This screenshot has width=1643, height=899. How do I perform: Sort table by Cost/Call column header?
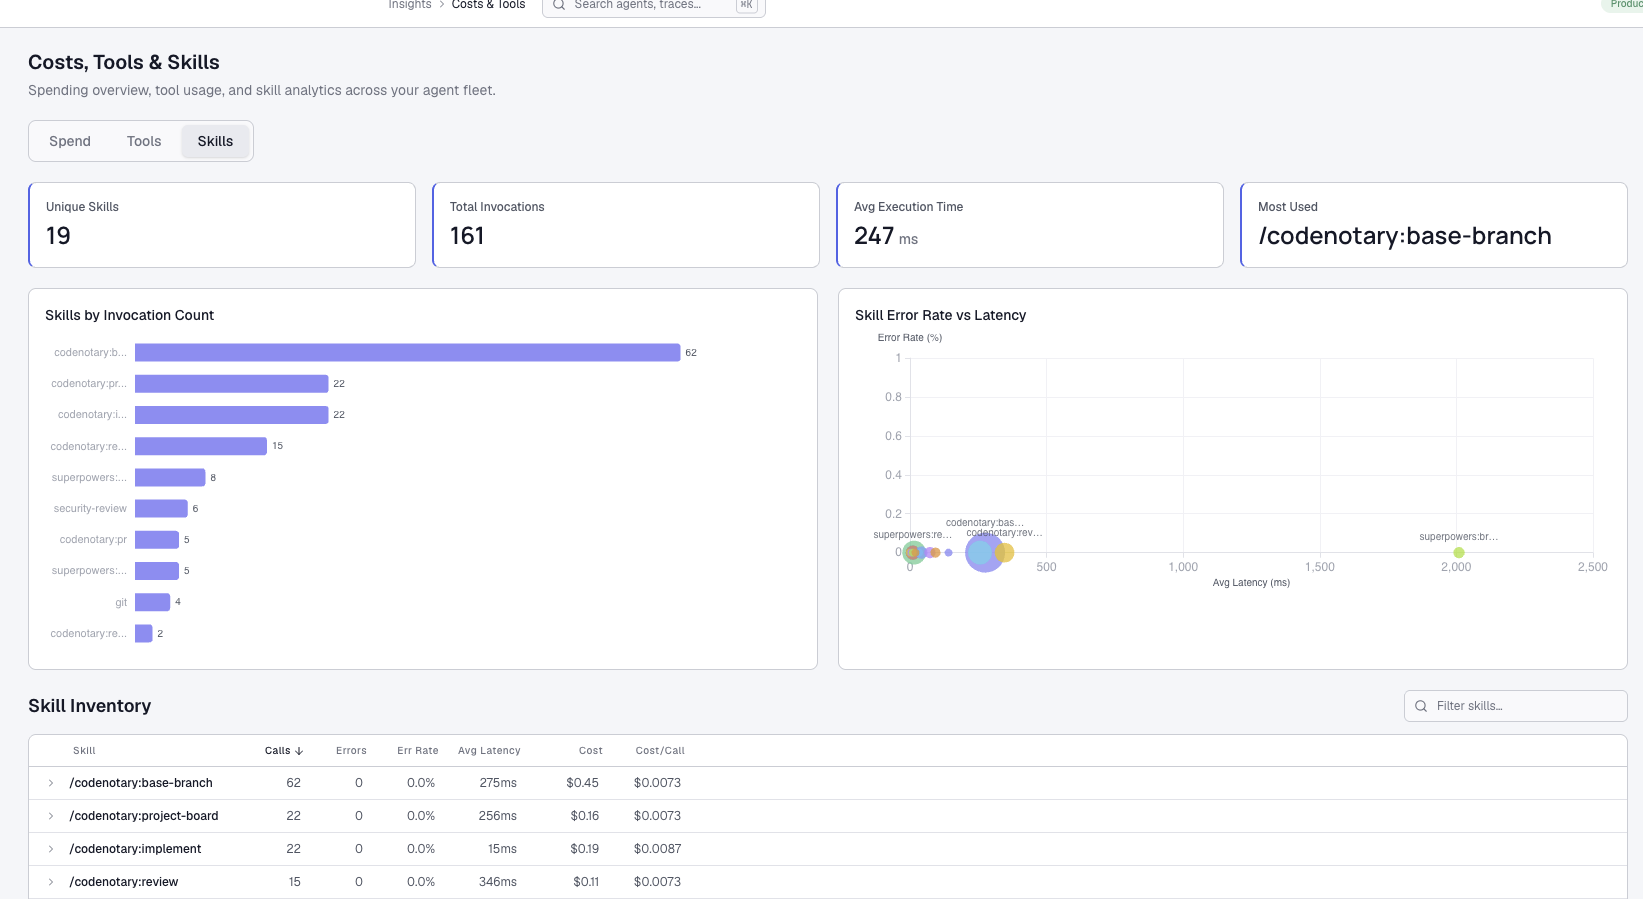coord(660,751)
